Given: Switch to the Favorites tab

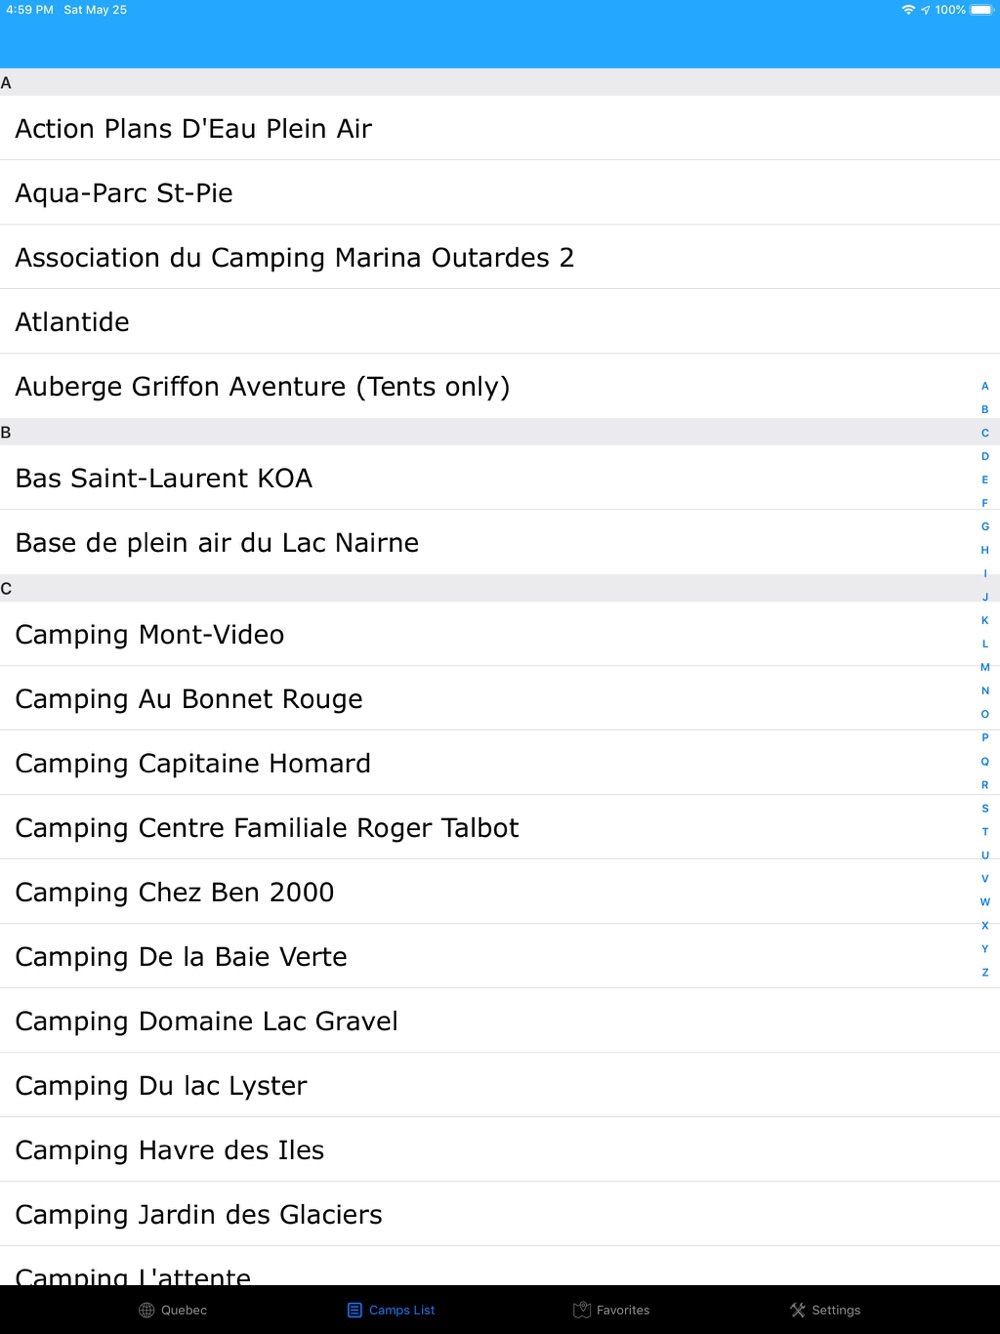Looking at the screenshot, I should [622, 1310].
